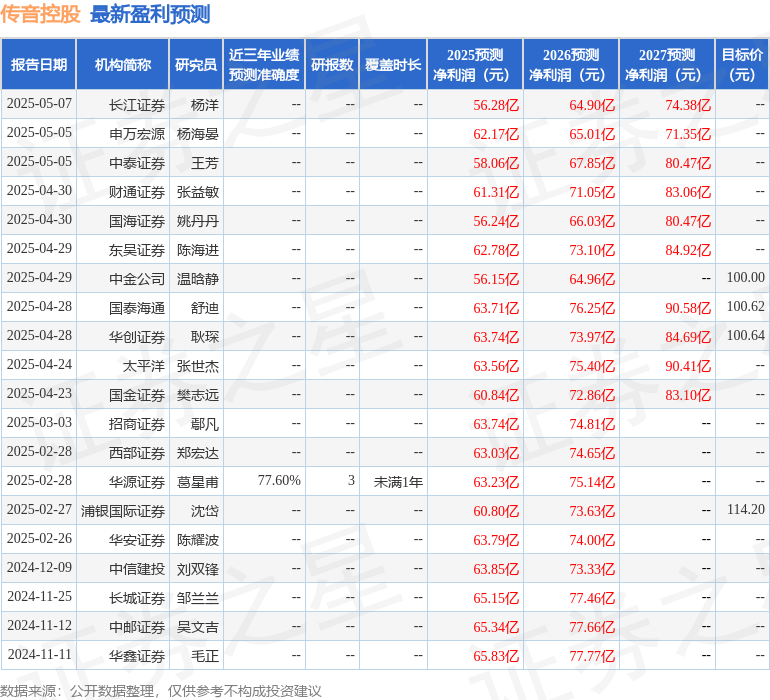This screenshot has height=700, width=770.
Task: Click analyst name 张世杰
Action: click(x=198, y=366)
